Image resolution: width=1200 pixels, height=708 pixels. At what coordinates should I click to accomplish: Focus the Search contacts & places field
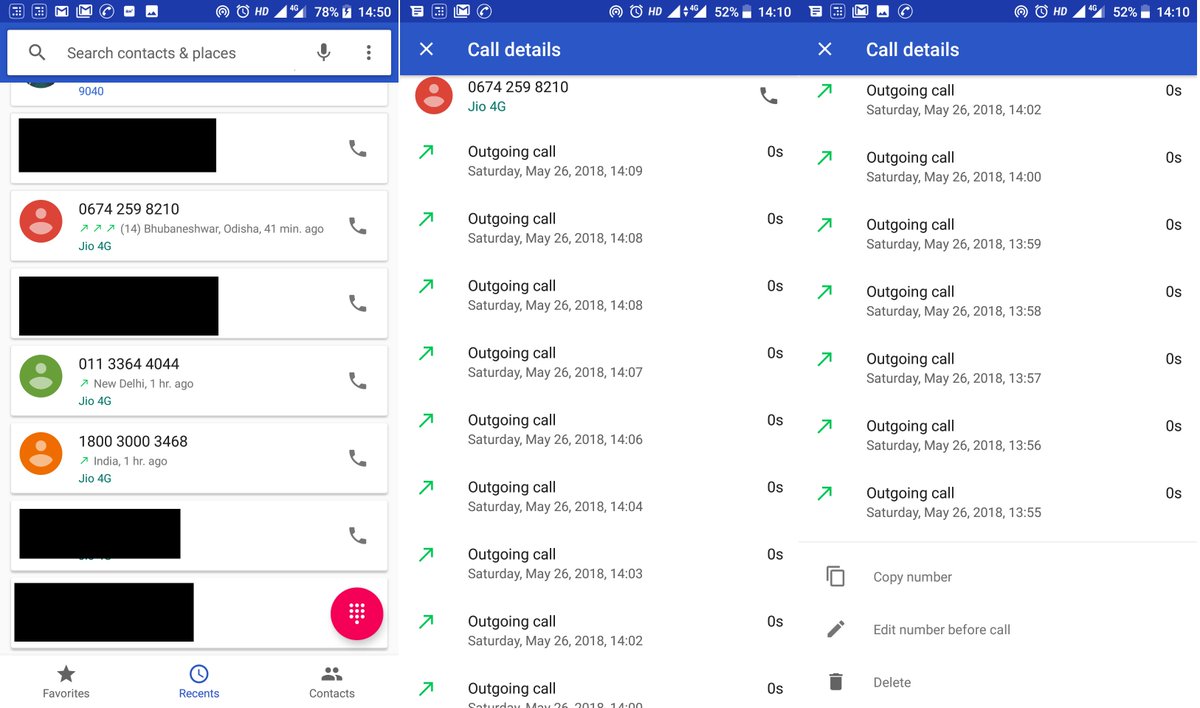(199, 52)
